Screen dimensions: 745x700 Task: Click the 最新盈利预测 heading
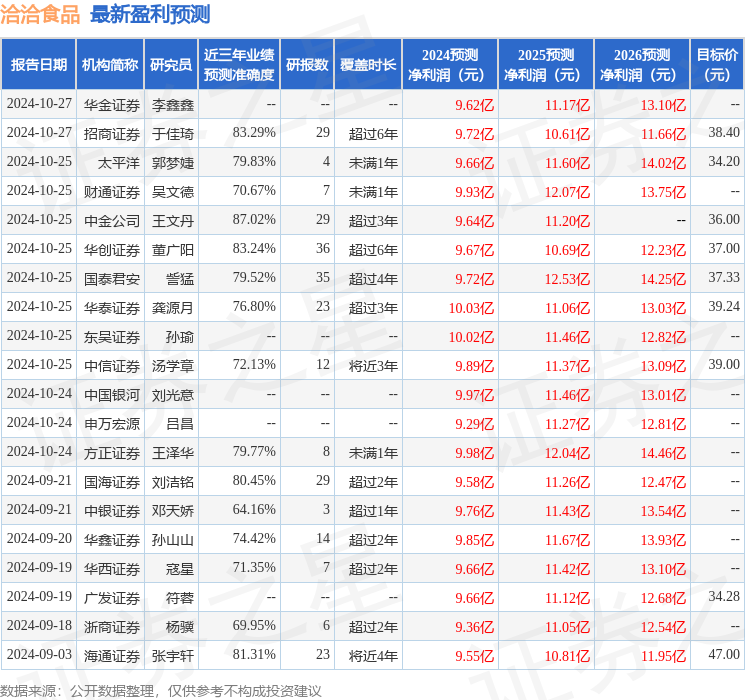tap(150, 15)
